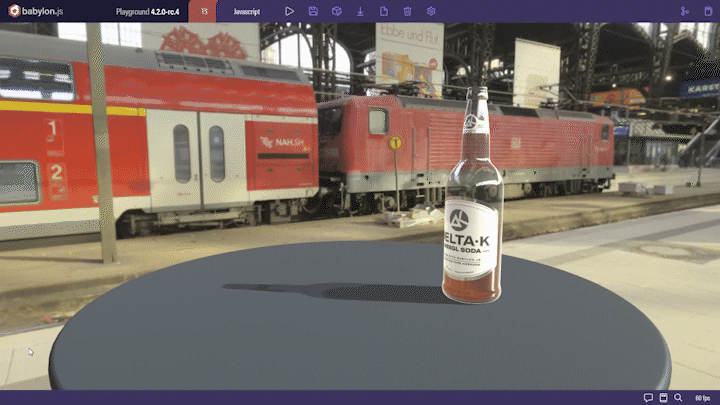Screen dimensions: 720x405
Task: Download the playground code
Action: tap(360, 11)
